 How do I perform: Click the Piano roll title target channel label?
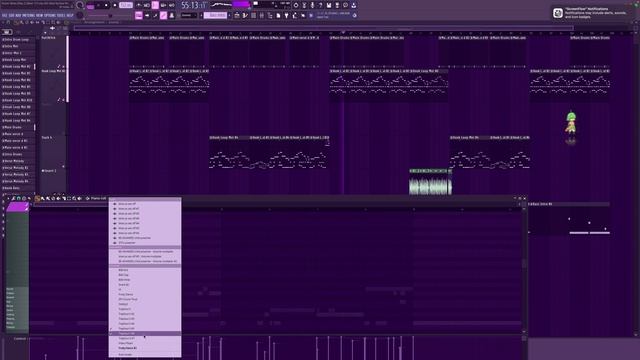coord(98,198)
